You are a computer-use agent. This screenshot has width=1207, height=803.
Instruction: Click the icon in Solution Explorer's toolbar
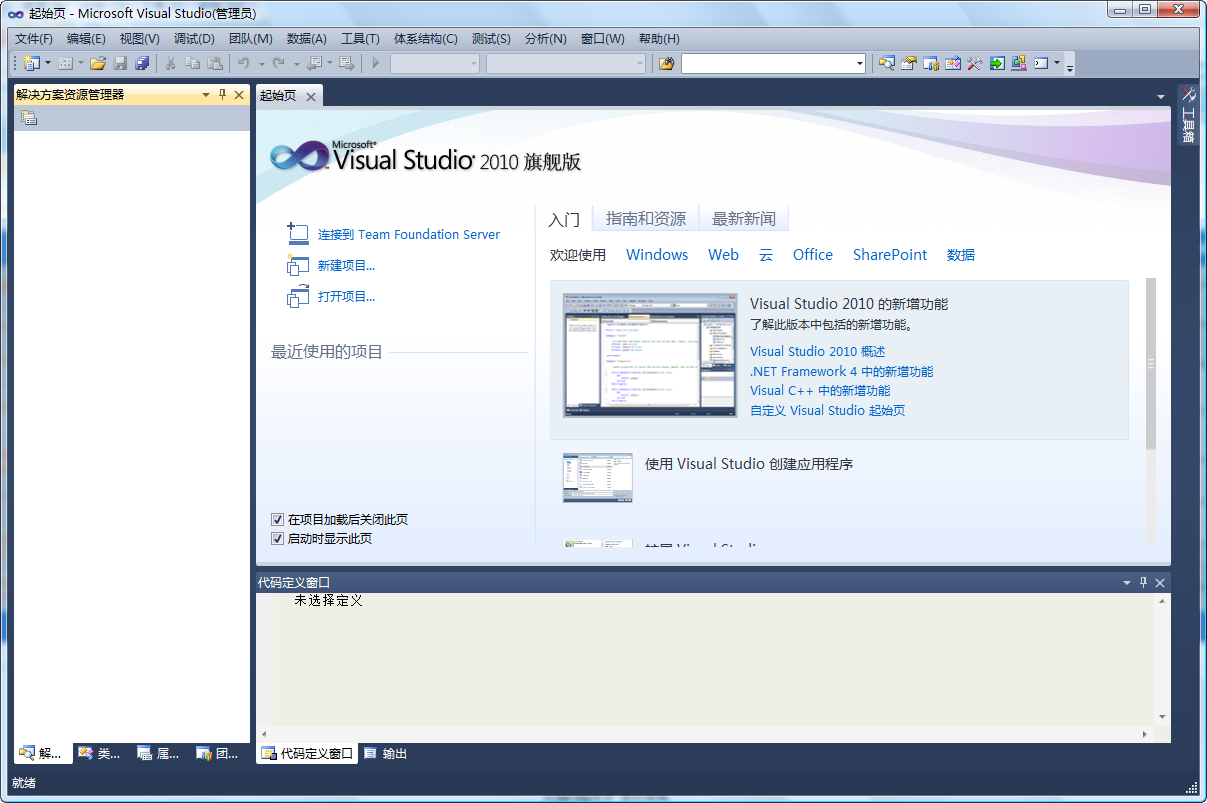[29, 118]
